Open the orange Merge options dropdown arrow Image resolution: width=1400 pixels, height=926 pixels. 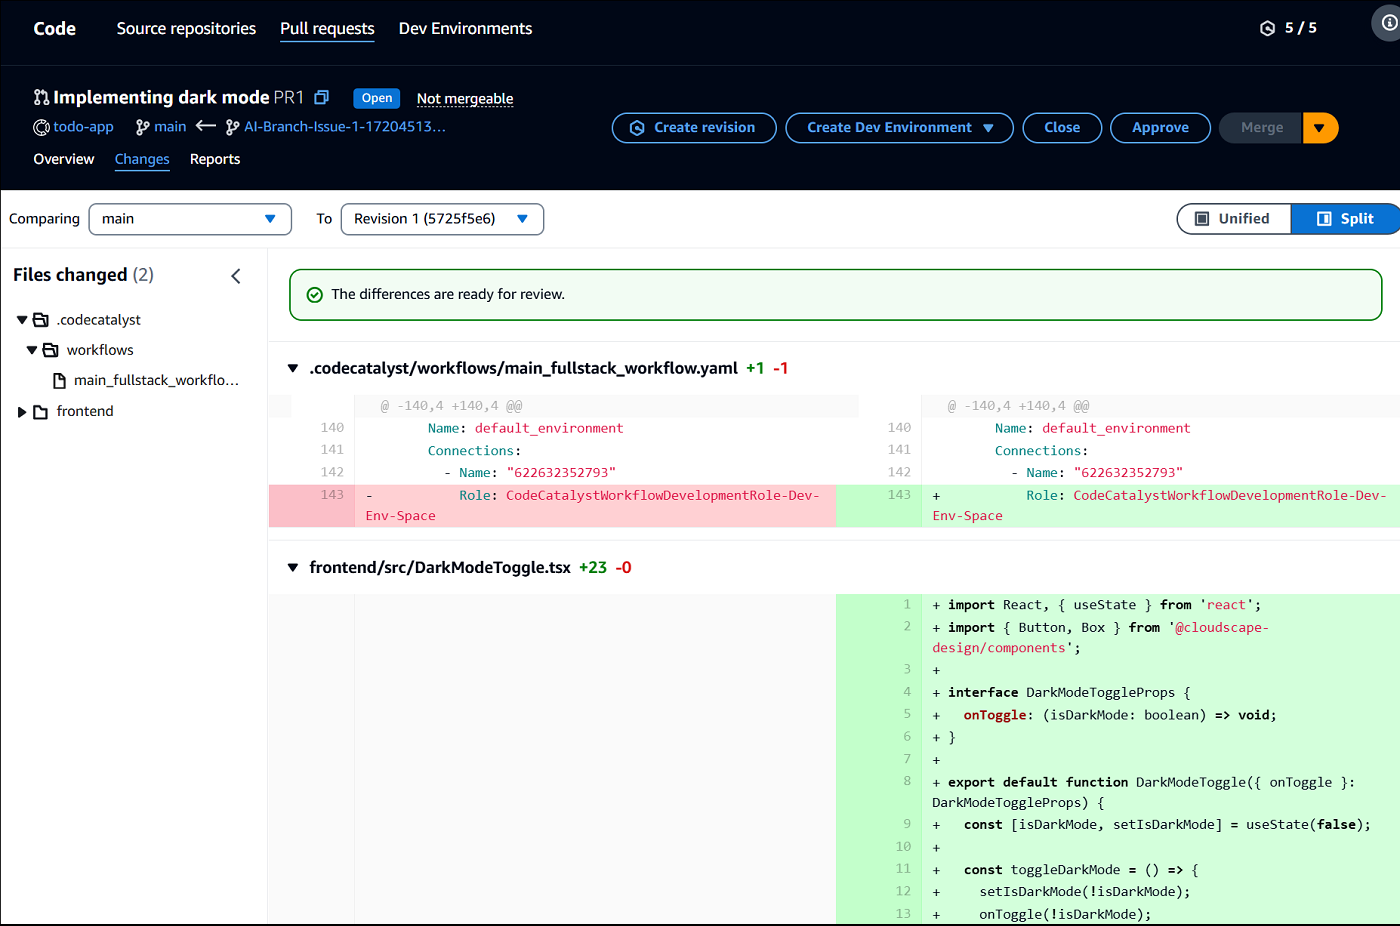click(1320, 128)
